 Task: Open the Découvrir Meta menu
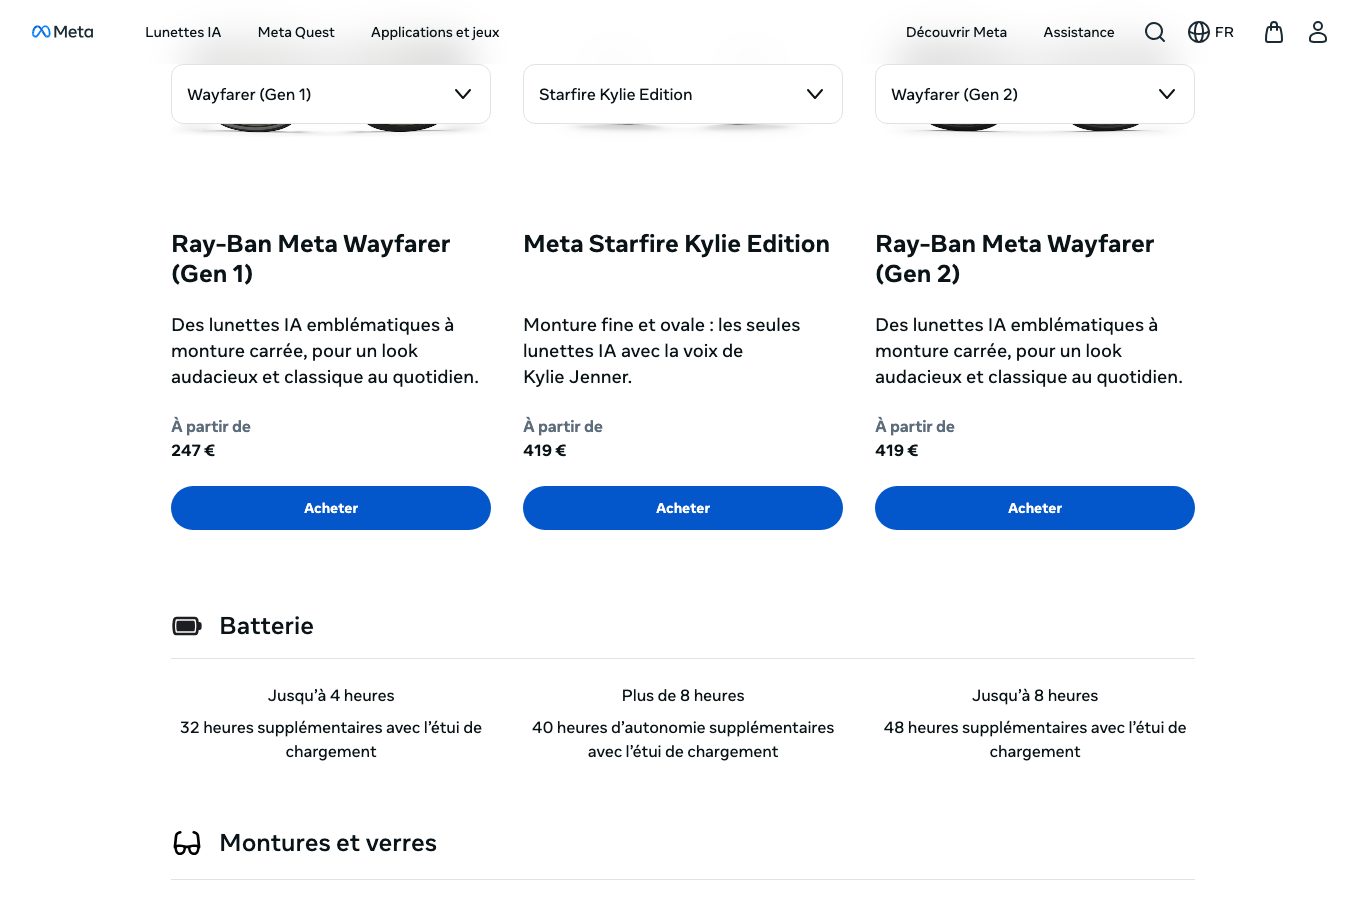956,32
